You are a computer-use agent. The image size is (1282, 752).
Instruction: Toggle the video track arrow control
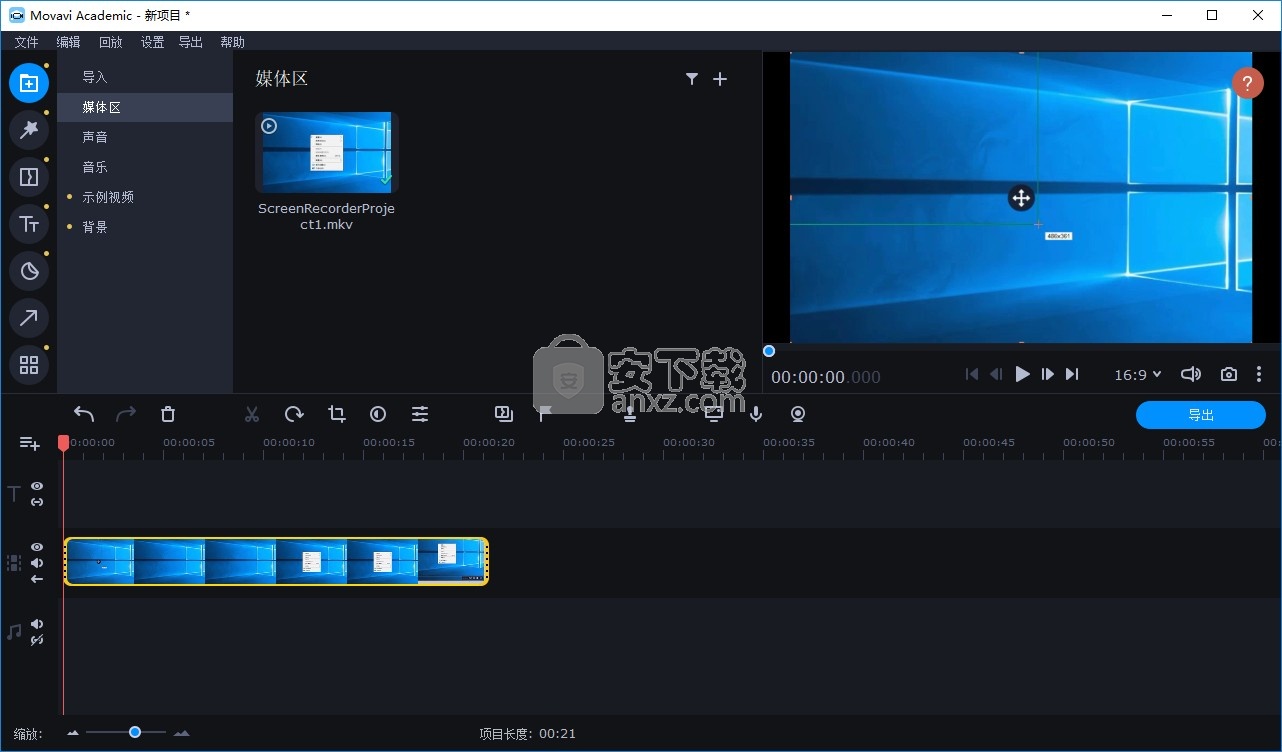point(37,579)
